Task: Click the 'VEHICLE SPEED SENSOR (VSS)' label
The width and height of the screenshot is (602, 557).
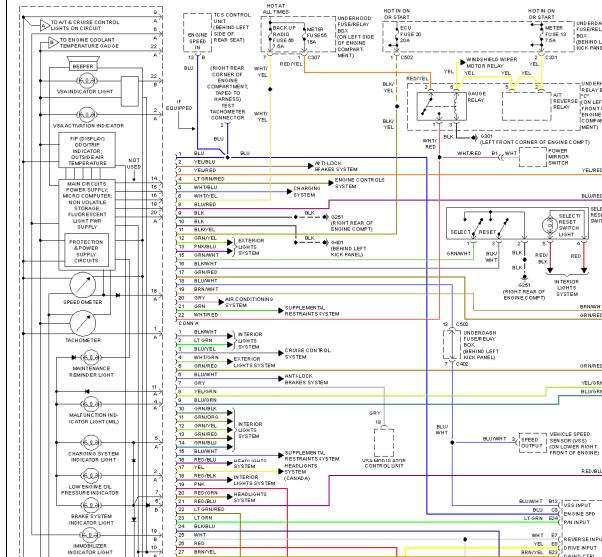Action: (x=573, y=443)
